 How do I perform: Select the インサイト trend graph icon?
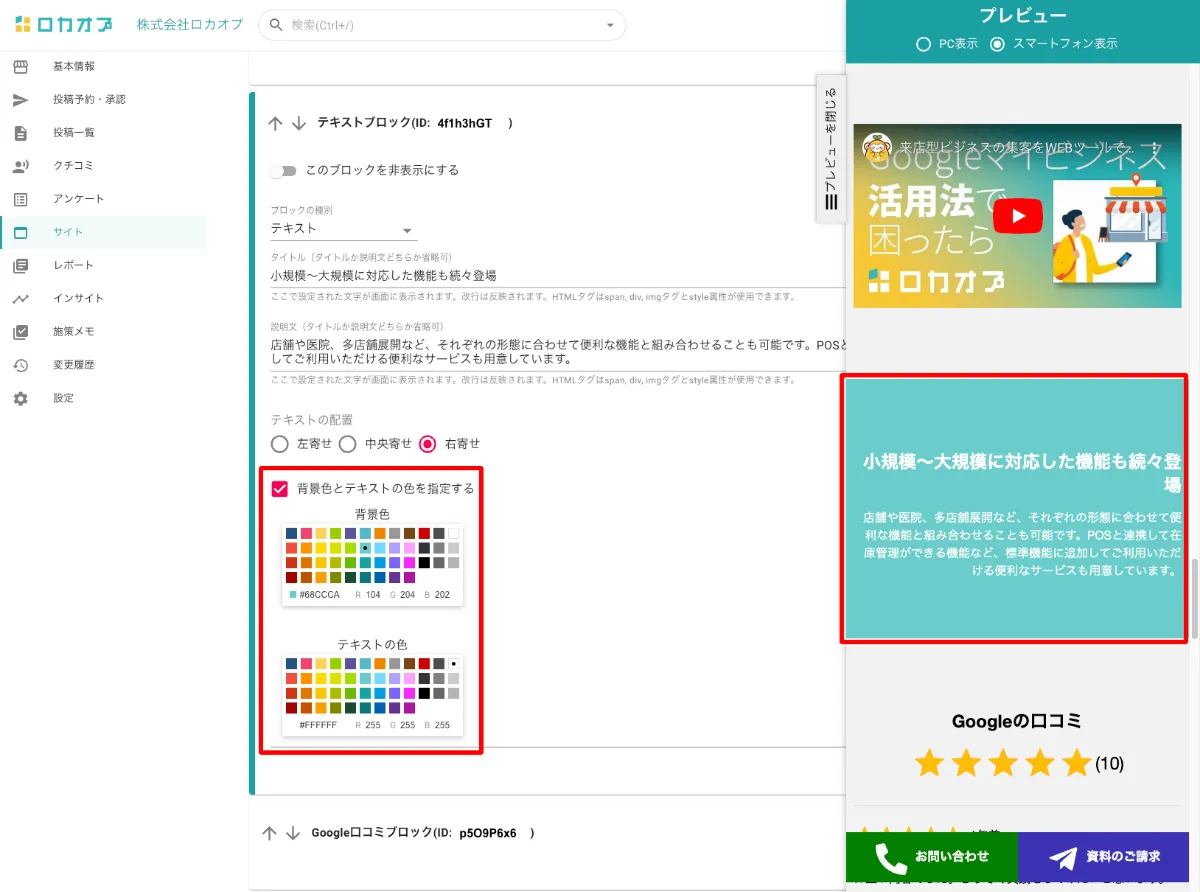[22, 298]
